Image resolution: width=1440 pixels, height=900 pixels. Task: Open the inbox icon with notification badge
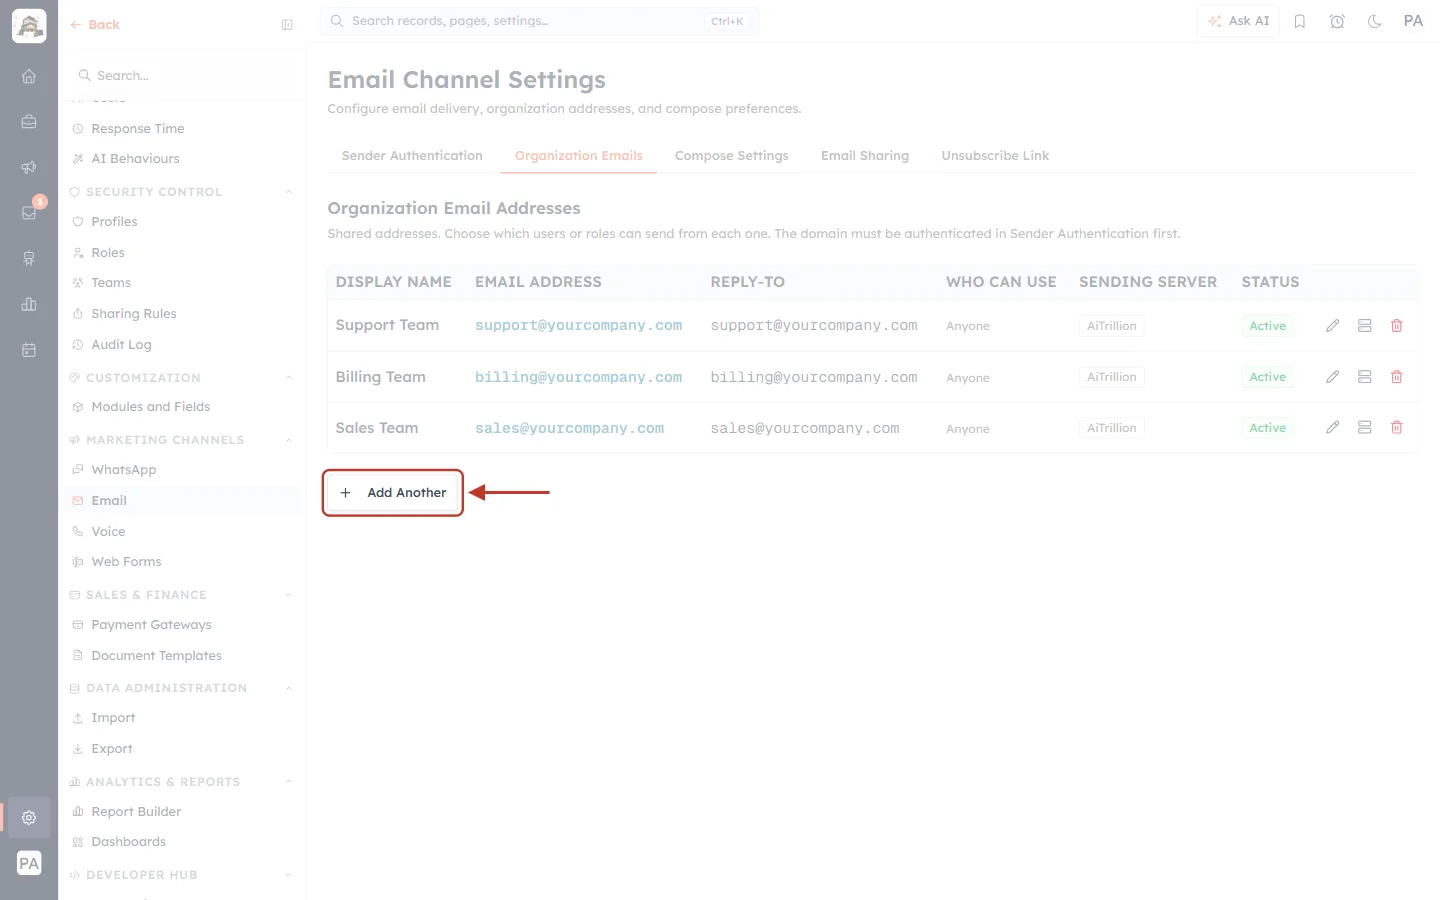(x=29, y=212)
